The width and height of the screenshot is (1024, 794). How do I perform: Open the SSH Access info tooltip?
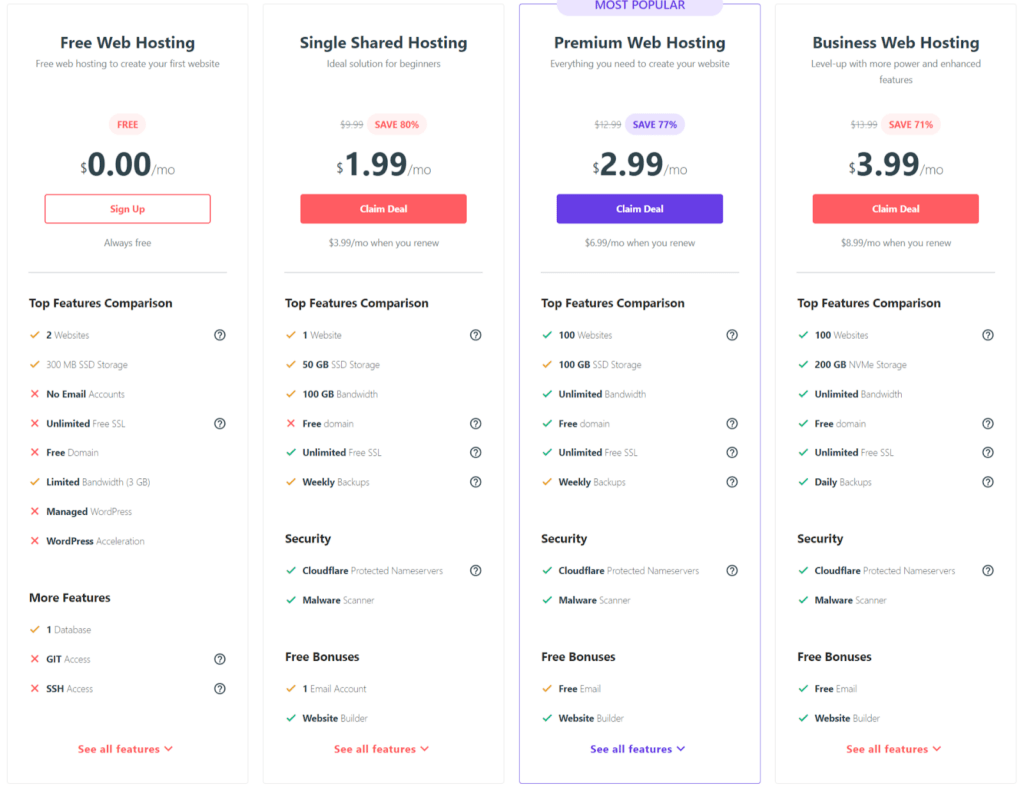pyautogui.click(x=220, y=688)
